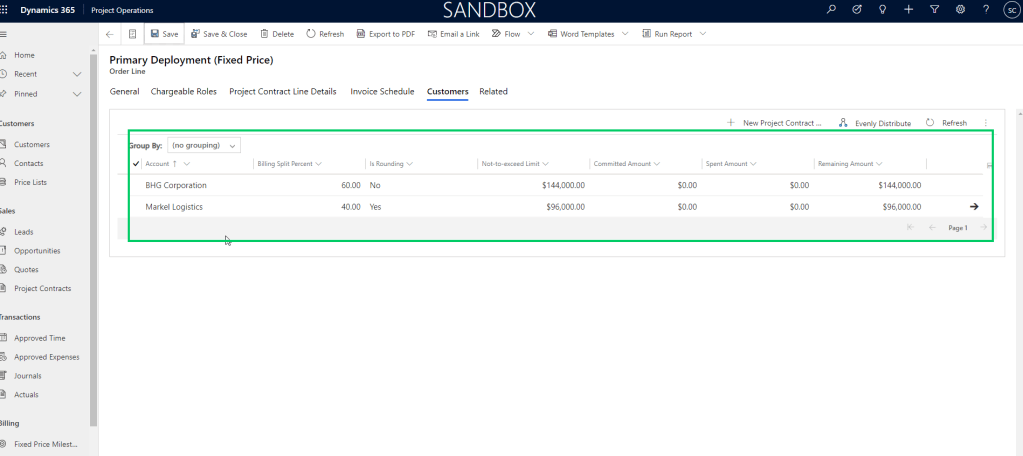This screenshot has width=1023, height=456.
Task: Expand the Recent section in sidebar
Action: pos(78,74)
